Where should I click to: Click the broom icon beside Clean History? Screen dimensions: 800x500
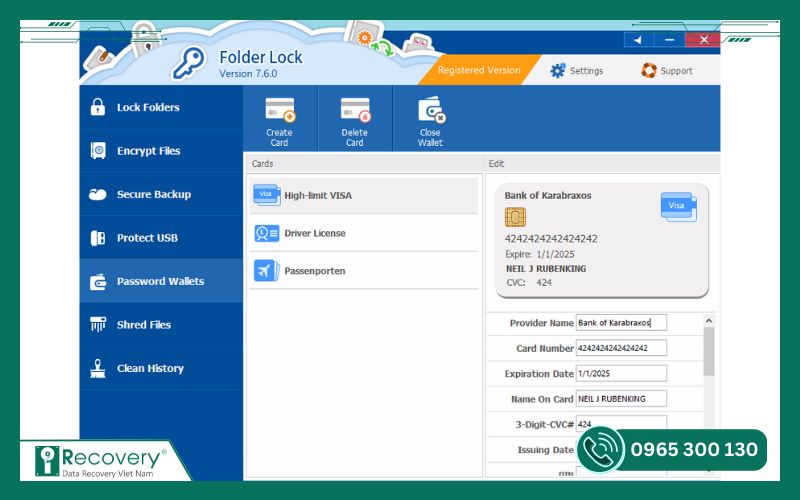click(97, 368)
